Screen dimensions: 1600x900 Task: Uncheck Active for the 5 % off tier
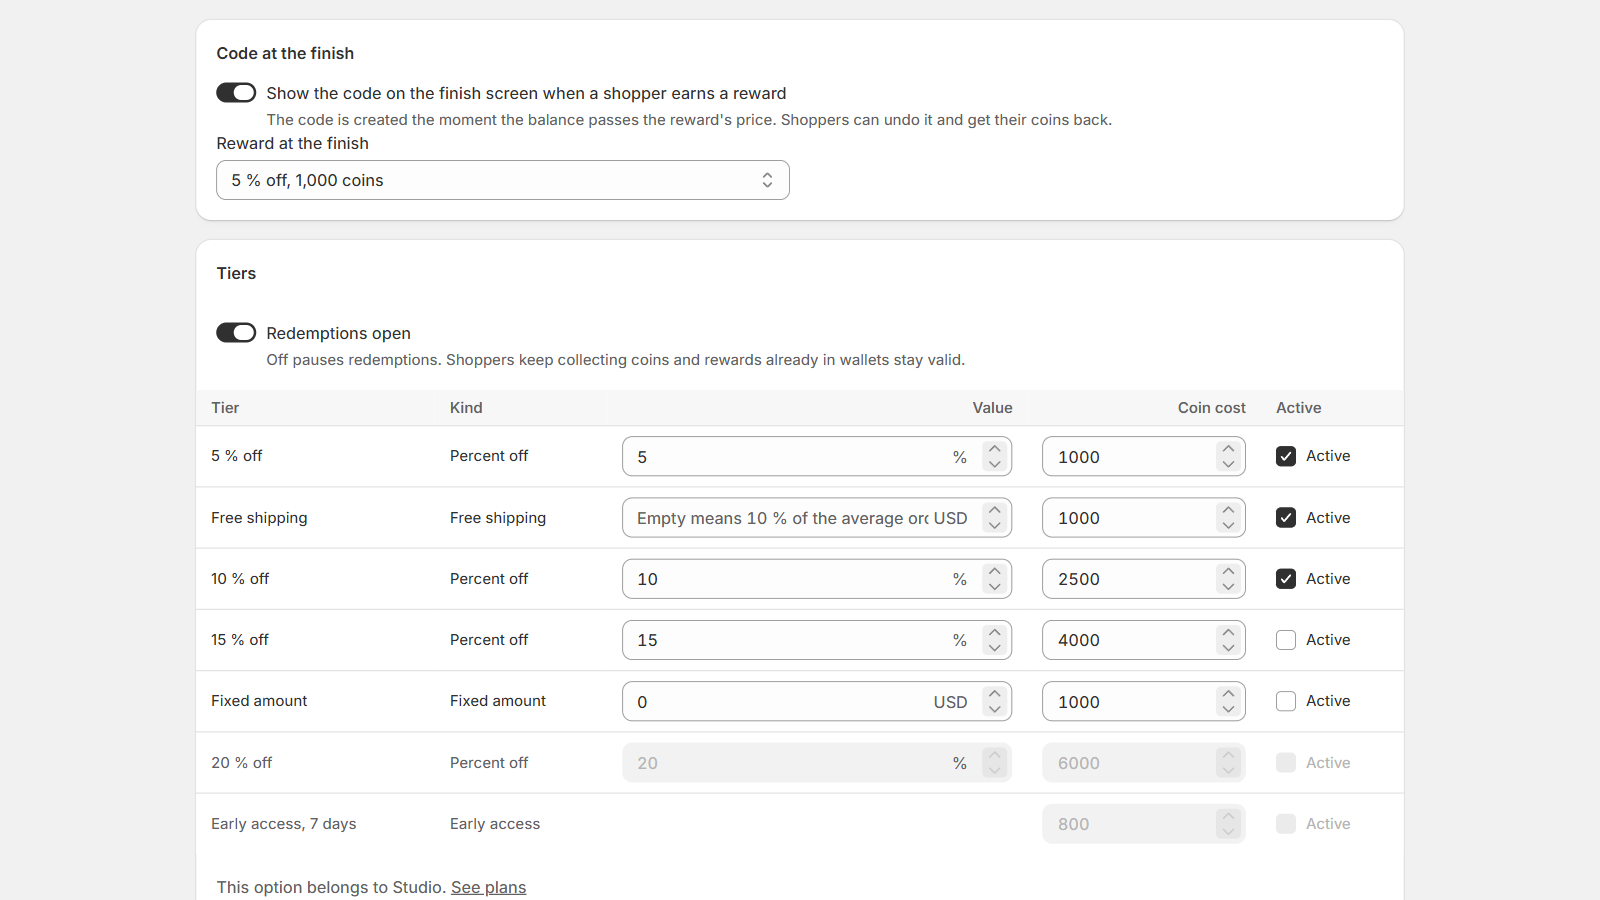pyautogui.click(x=1286, y=456)
